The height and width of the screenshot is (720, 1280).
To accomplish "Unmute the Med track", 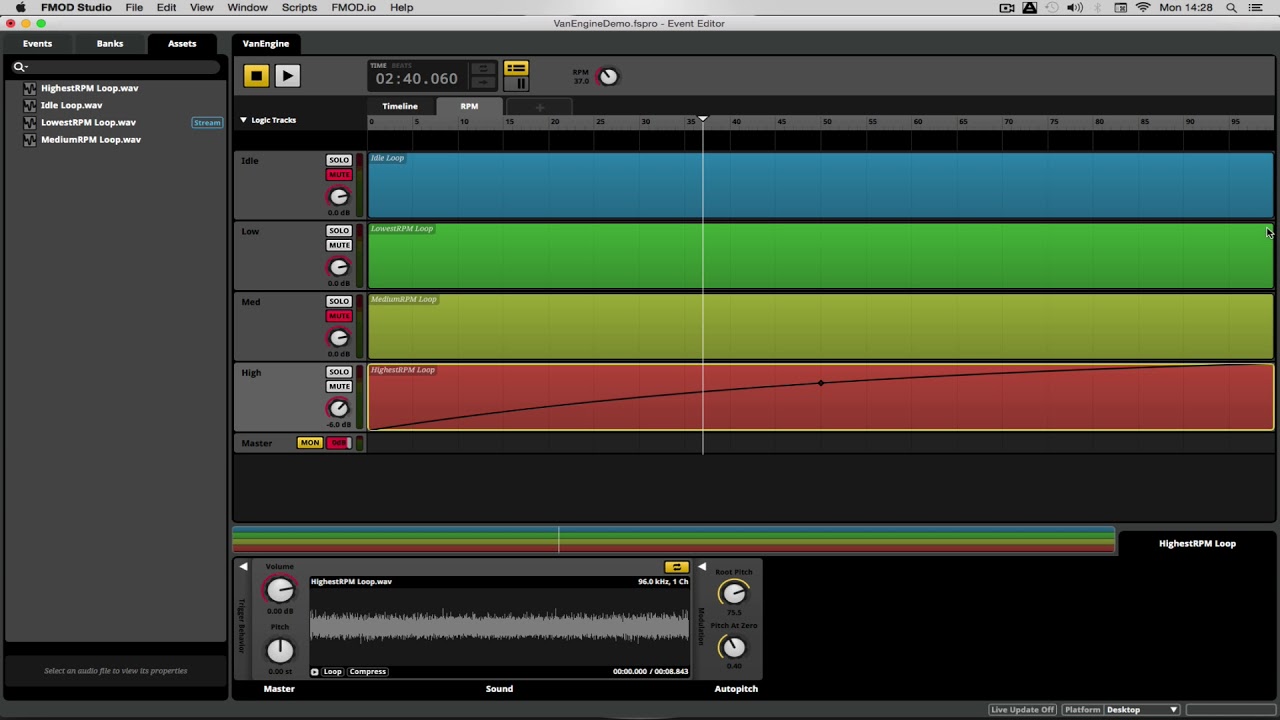I will 339,316.
